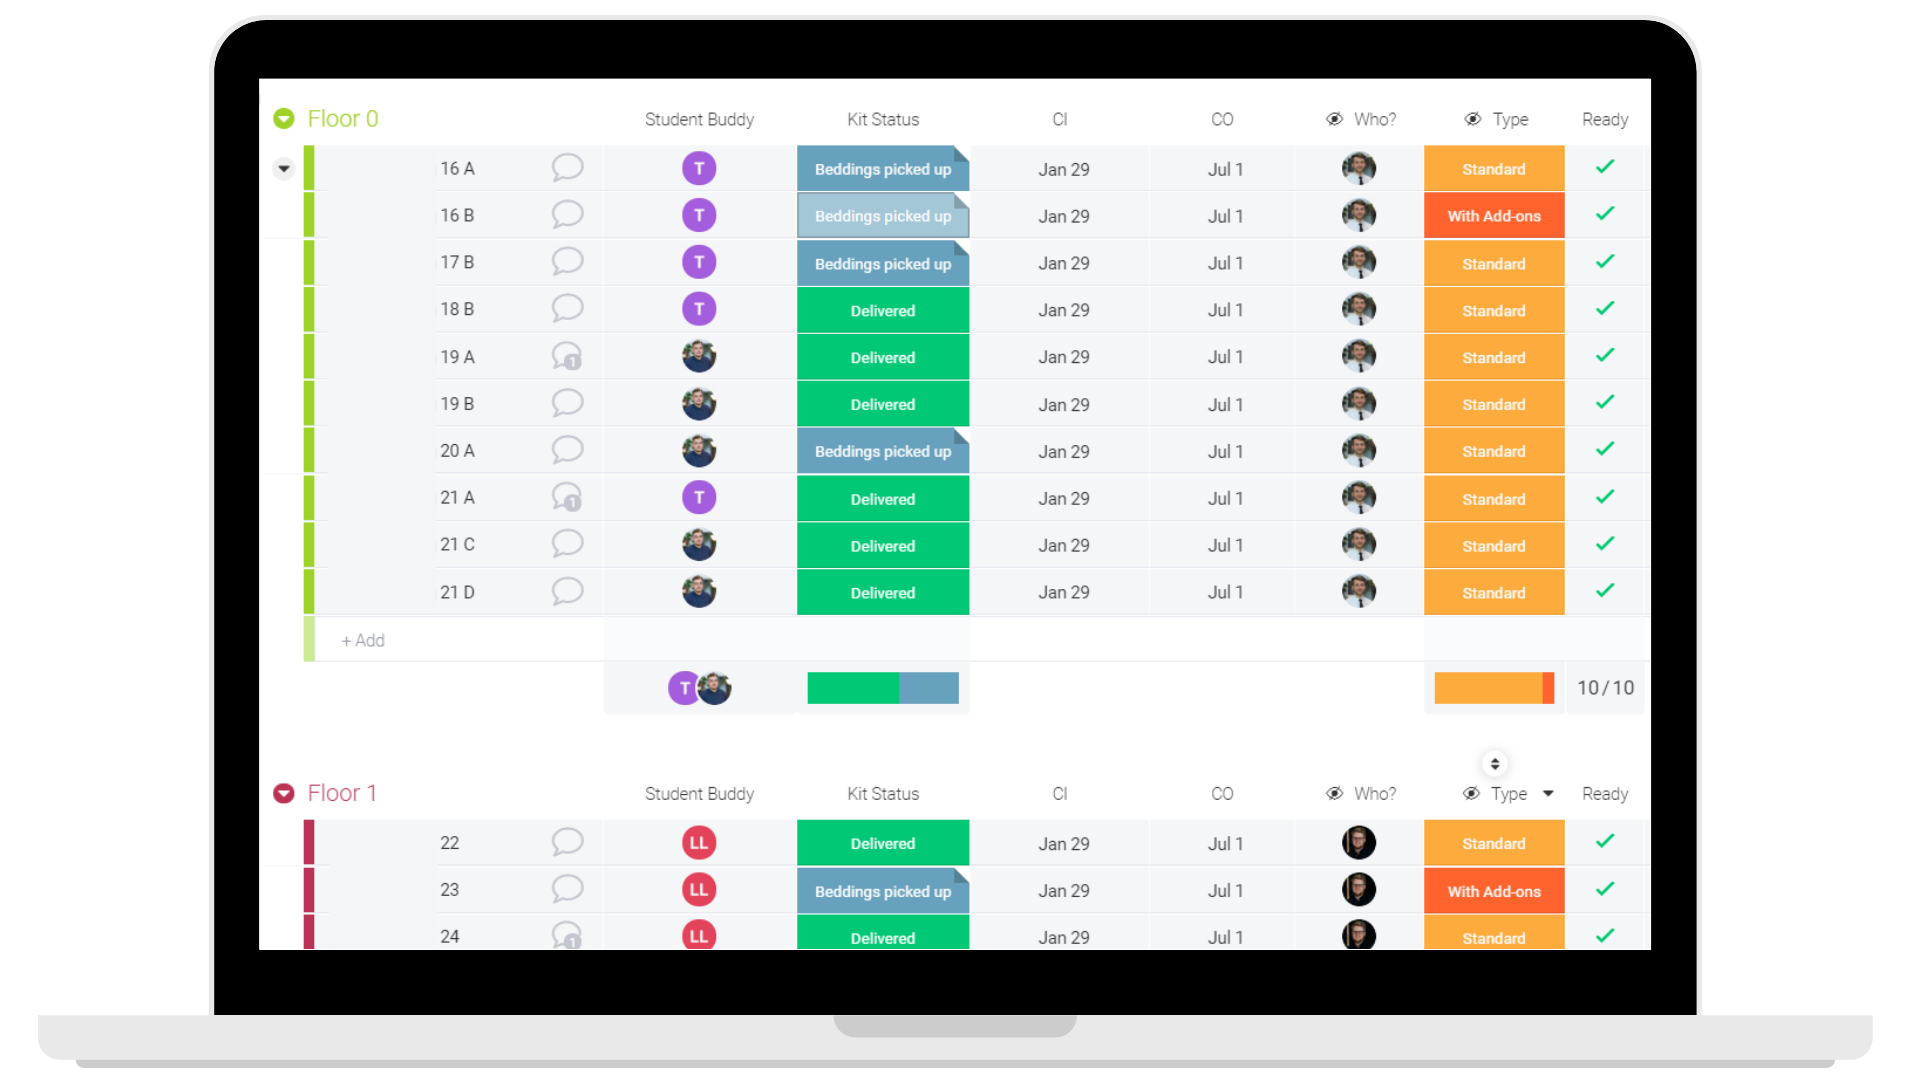
Task: Click the ready checkmark for room 23
Action: [1605, 889]
